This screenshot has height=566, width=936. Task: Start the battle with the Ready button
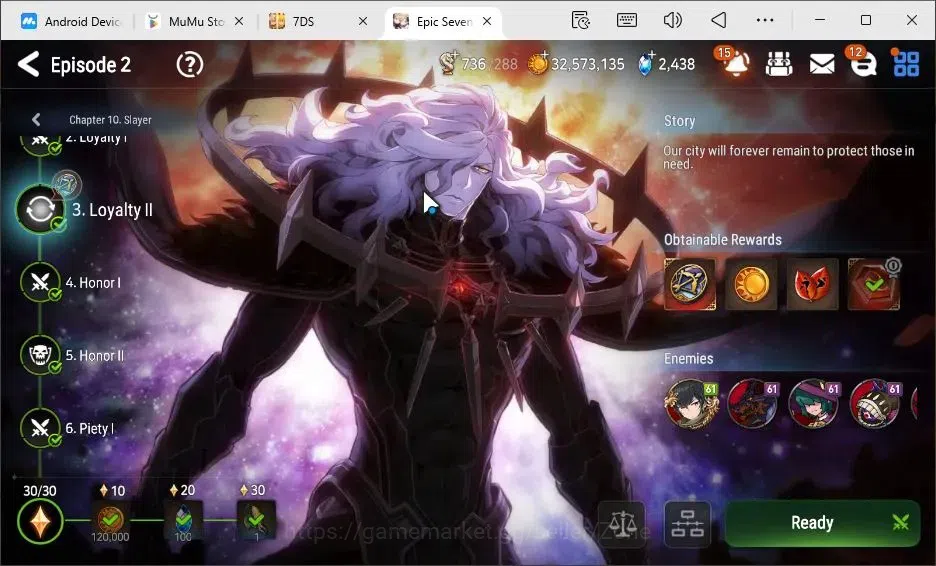pos(823,523)
